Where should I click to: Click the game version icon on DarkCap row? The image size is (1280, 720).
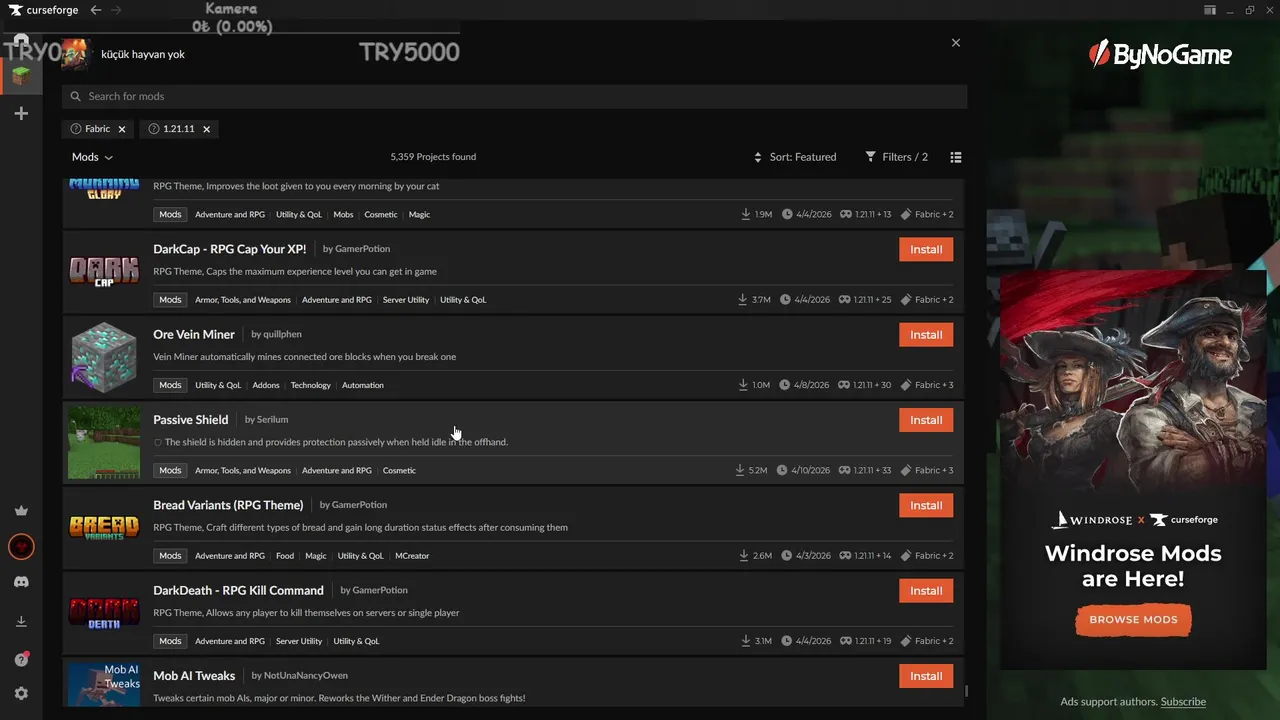click(845, 300)
